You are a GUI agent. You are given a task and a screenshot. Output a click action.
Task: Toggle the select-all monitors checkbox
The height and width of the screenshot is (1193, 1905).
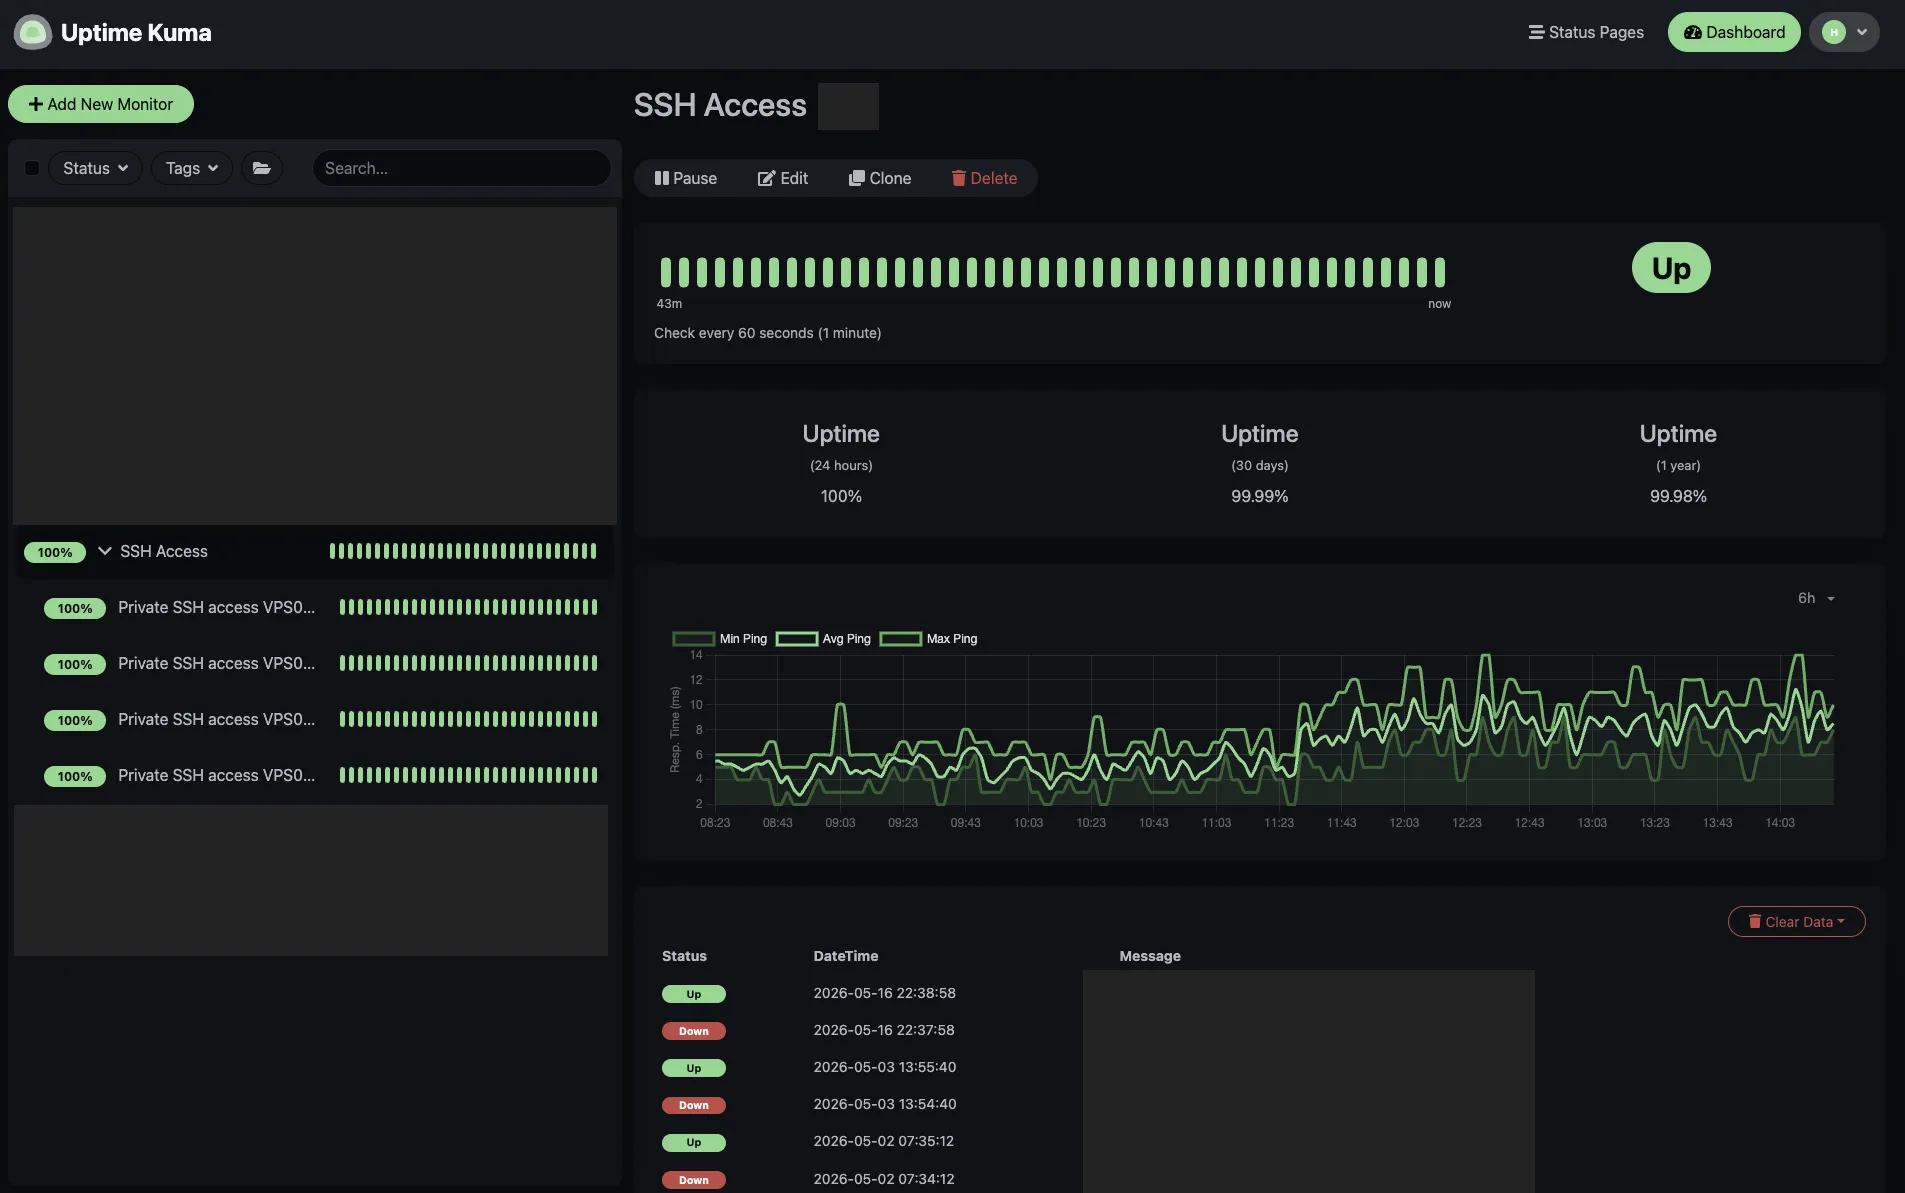pyautogui.click(x=32, y=168)
